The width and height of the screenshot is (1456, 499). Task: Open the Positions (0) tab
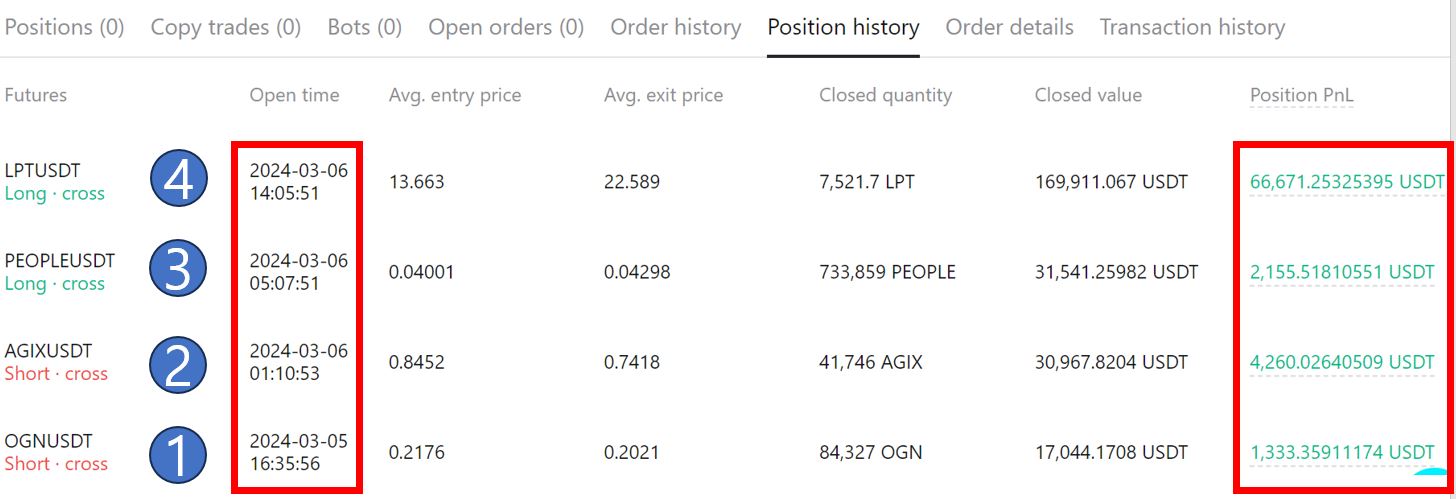tap(64, 27)
